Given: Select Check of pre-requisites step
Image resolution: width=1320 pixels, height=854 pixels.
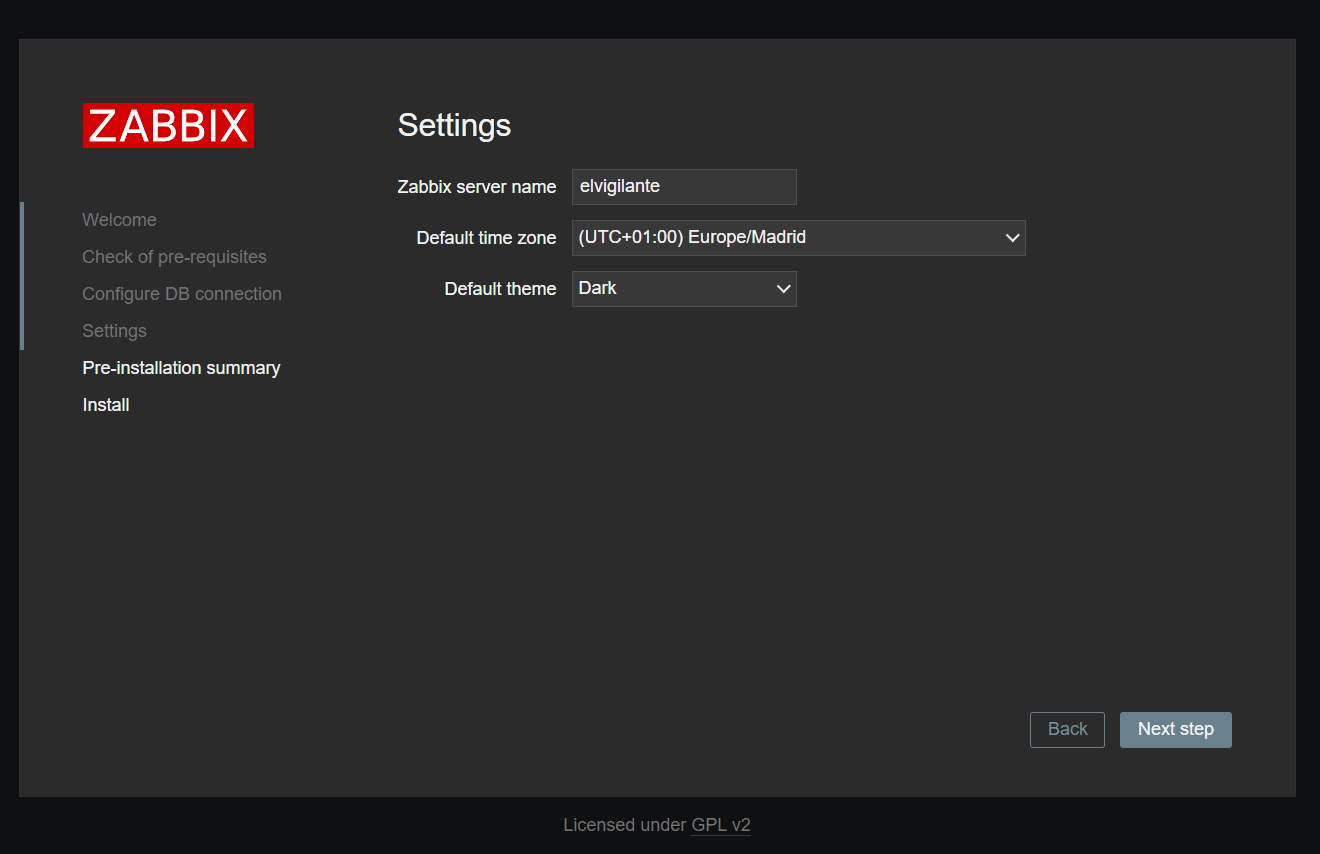Looking at the screenshot, I should coord(174,257).
